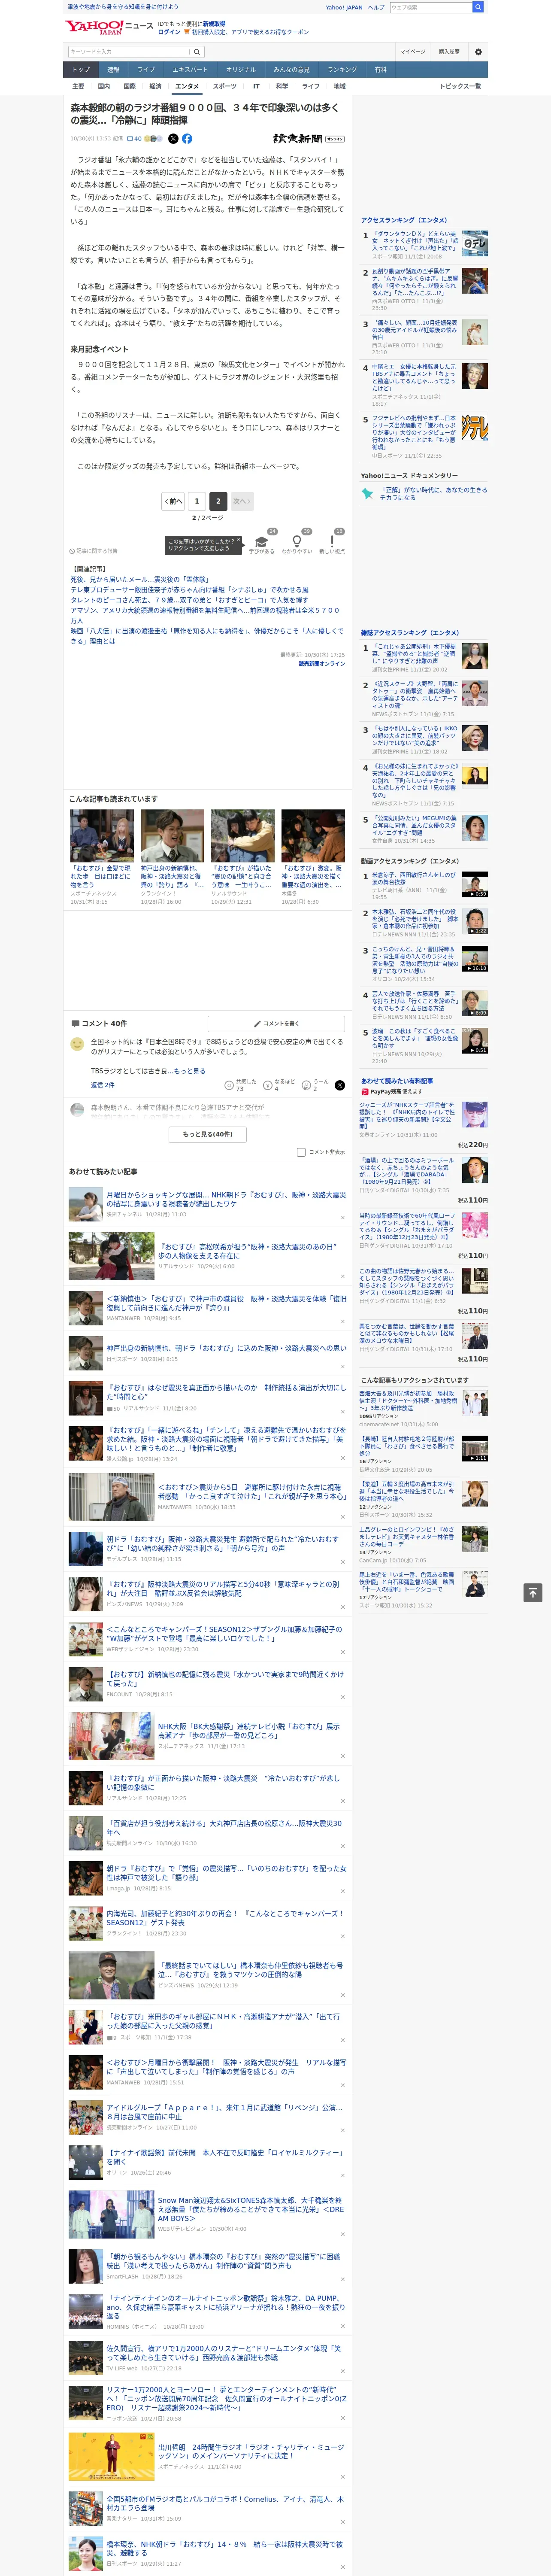Image resolution: width=551 pixels, height=2576 pixels.
Task: Open the ライブ tab in main nav
Action: pos(146,69)
